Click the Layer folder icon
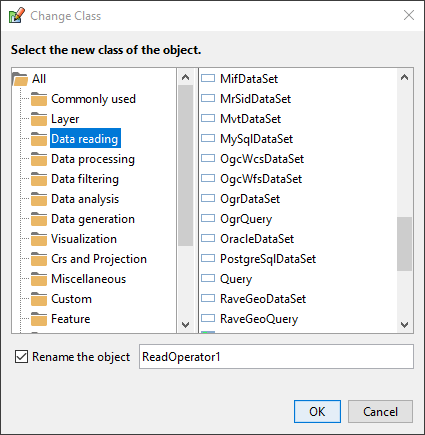425x435 pixels. tap(39, 119)
